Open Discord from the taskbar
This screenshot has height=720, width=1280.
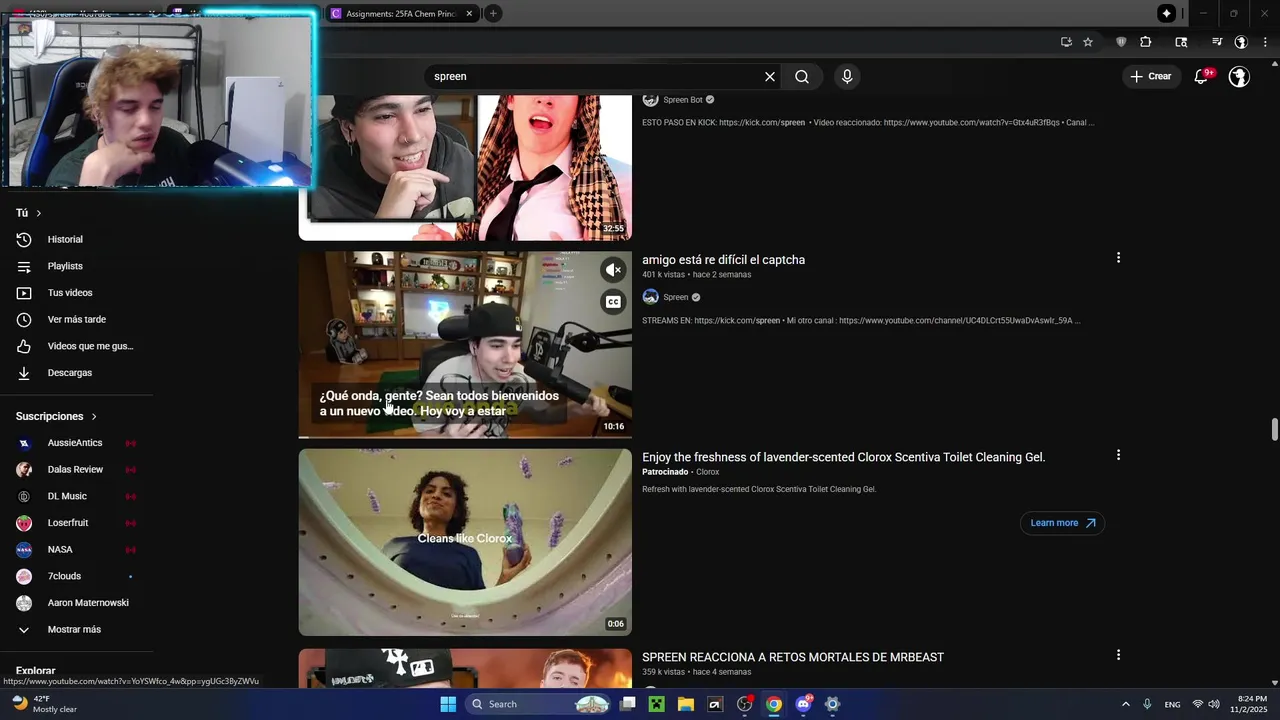pos(803,704)
